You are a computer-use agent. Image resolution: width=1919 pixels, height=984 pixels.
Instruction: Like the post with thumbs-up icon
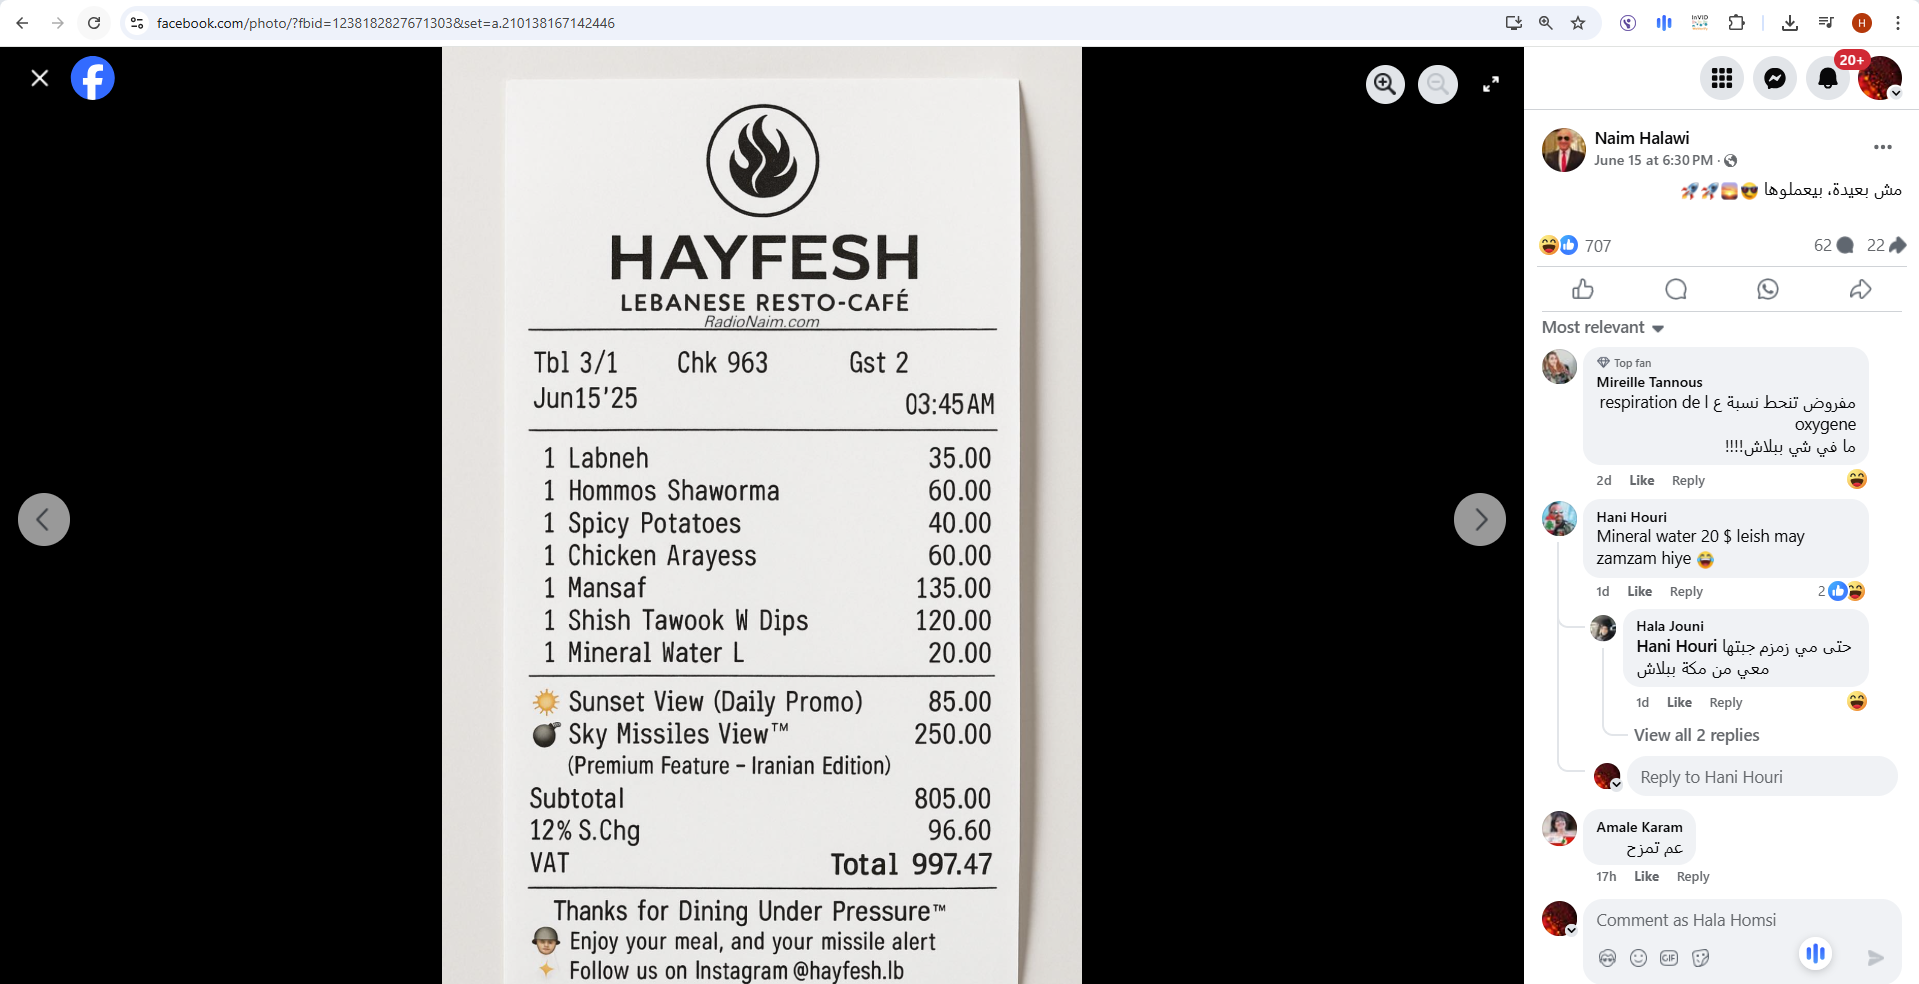(x=1582, y=289)
